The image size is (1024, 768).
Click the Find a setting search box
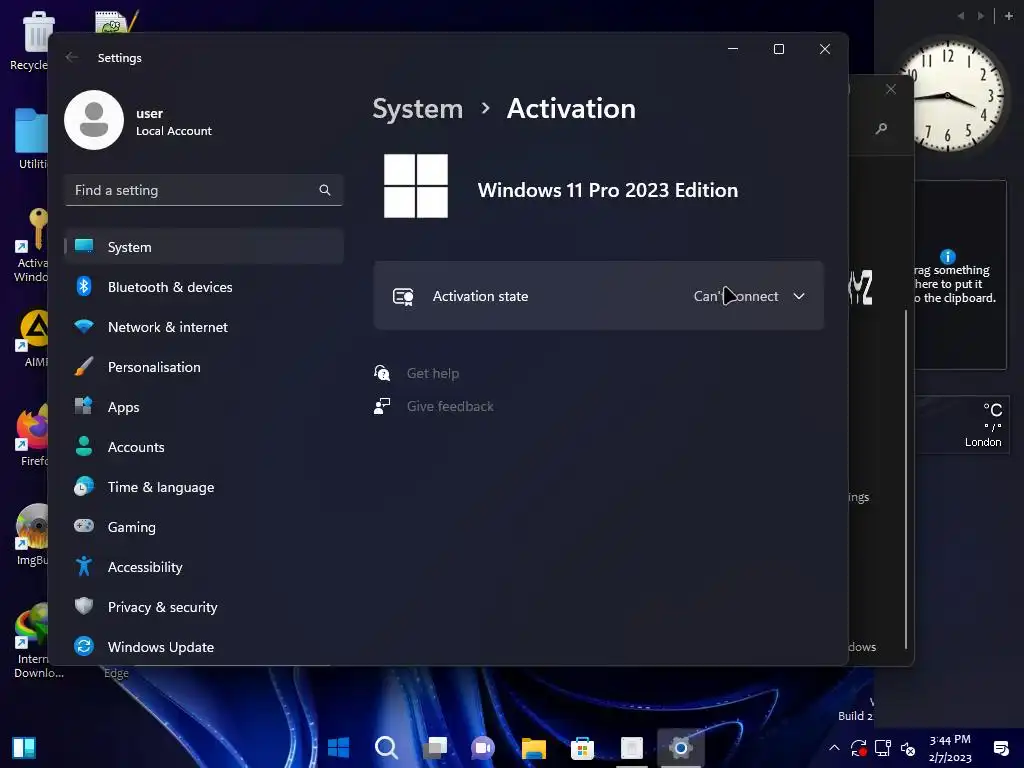(204, 190)
